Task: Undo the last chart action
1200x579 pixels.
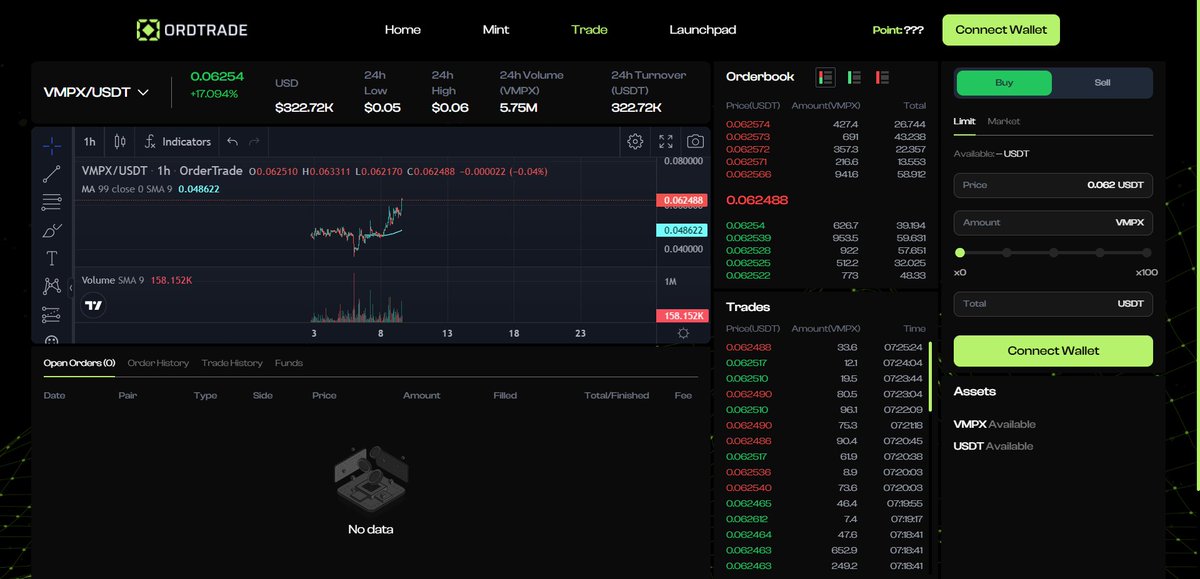Action: coord(233,142)
